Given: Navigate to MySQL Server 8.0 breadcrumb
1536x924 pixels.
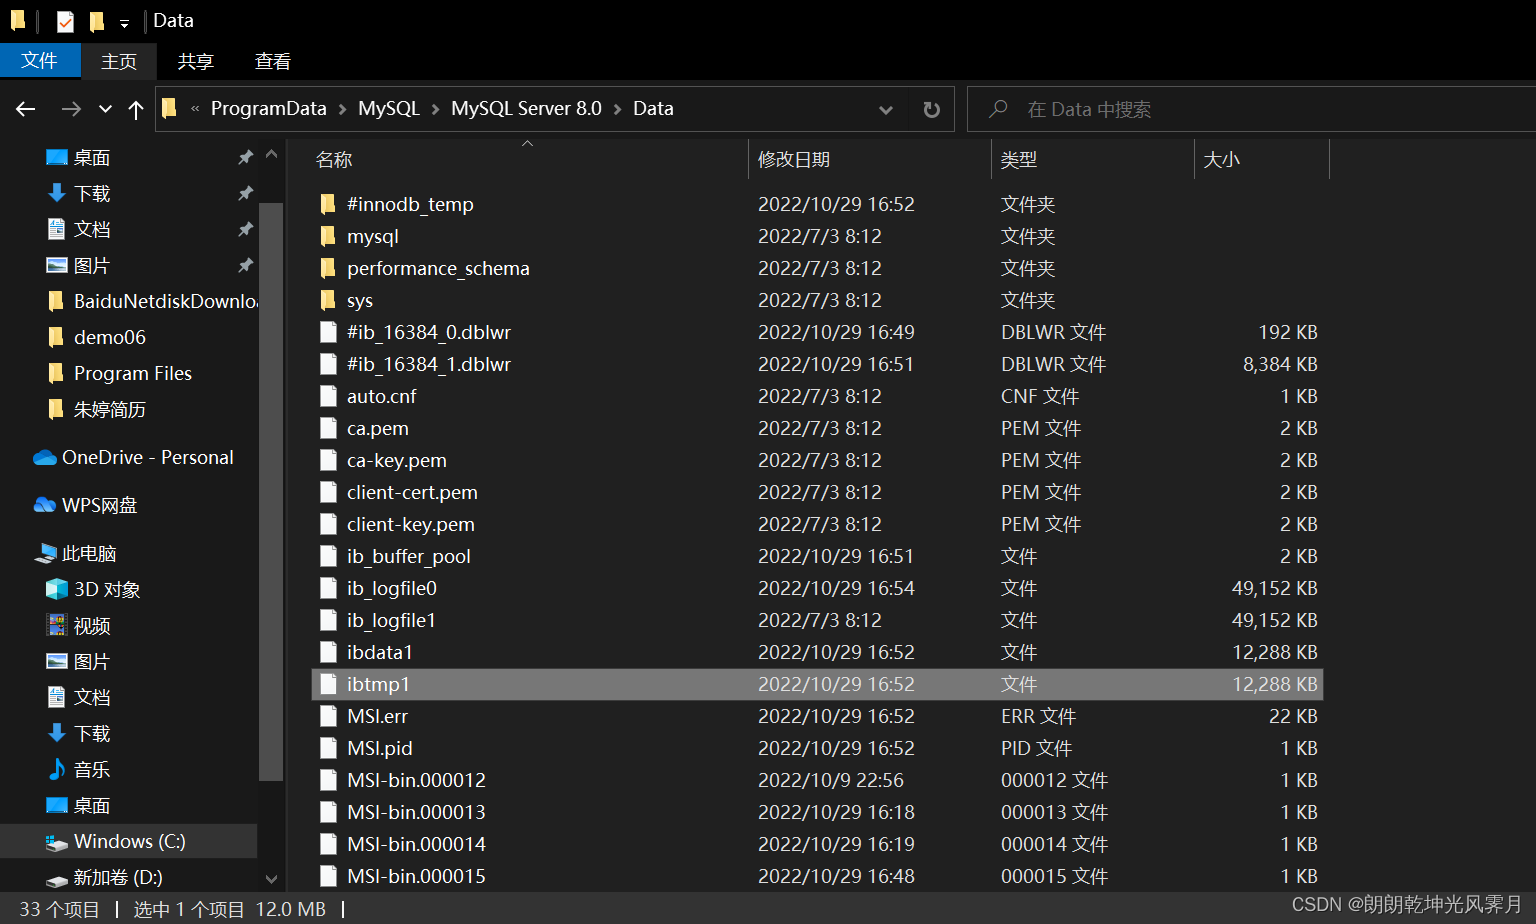Looking at the screenshot, I should (x=526, y=108).
